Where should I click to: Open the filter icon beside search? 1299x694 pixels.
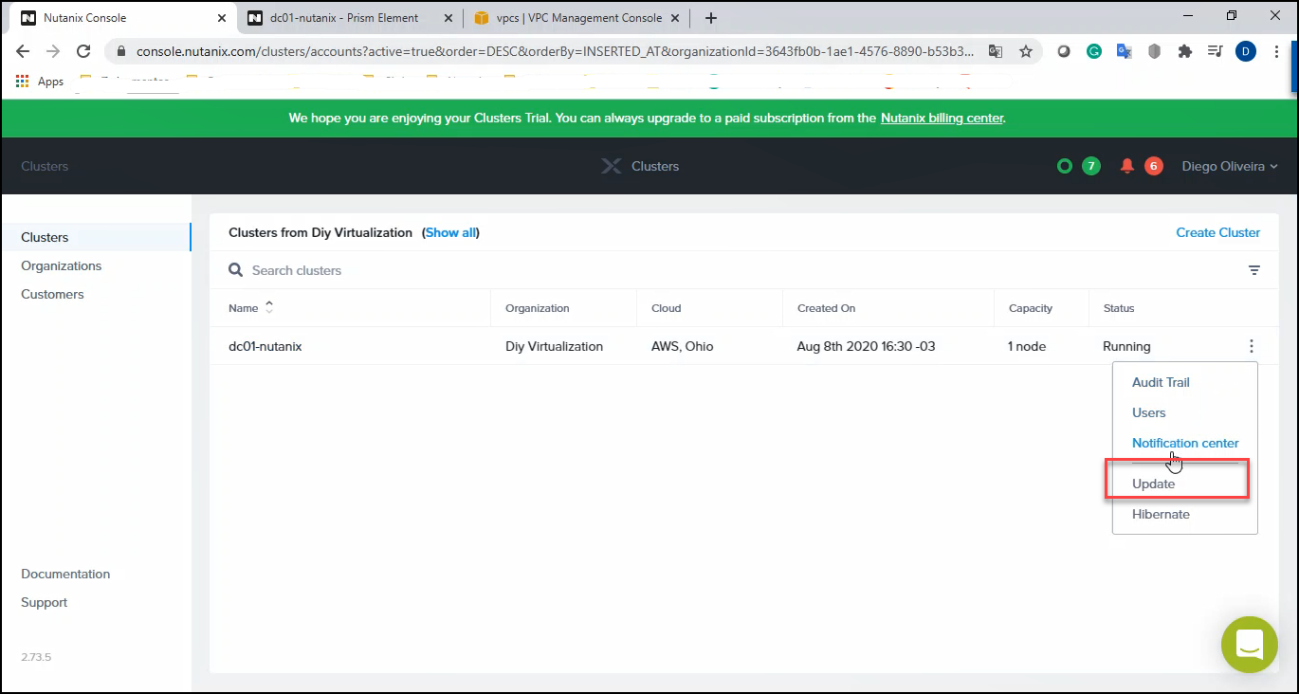point(1254,270)
